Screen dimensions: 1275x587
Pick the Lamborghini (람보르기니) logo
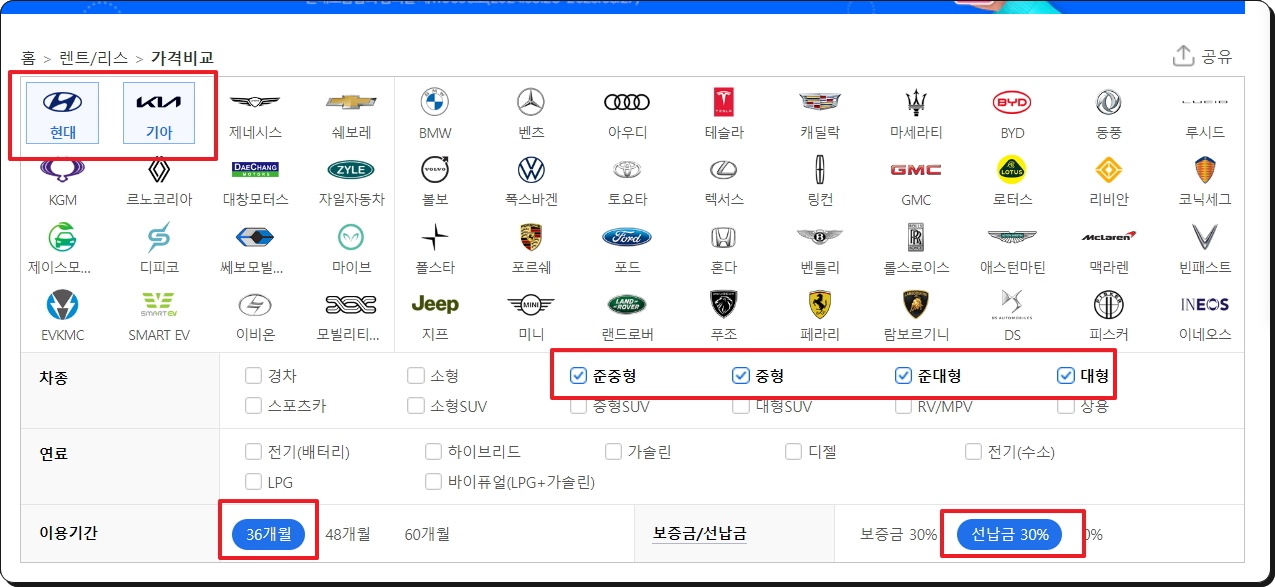[916, 304]
